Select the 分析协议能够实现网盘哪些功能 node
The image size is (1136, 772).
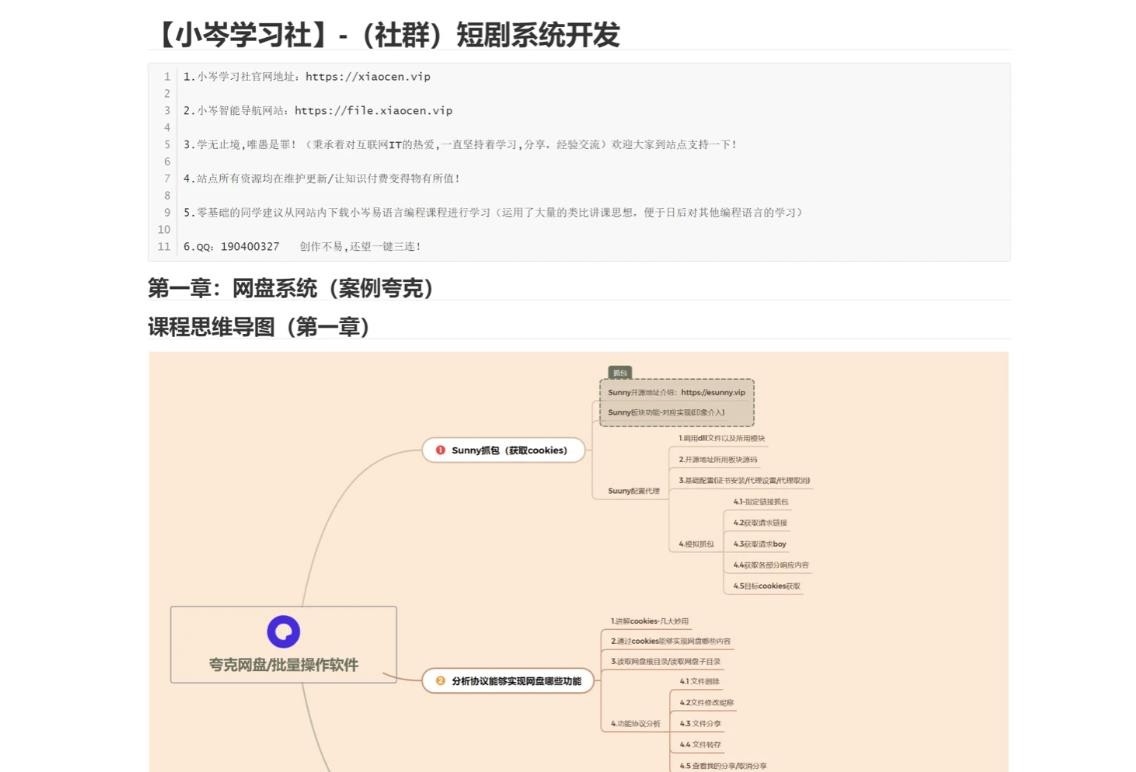[515, 681]
